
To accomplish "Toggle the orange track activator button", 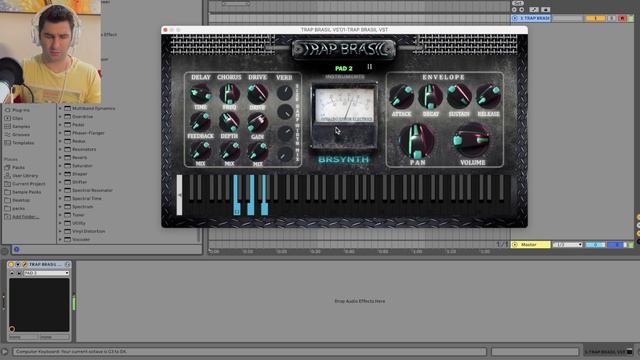I will 595,18.
